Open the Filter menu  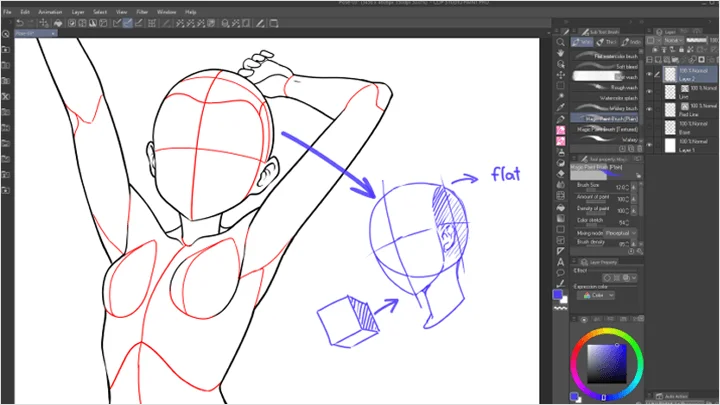(x=142, y=12)
